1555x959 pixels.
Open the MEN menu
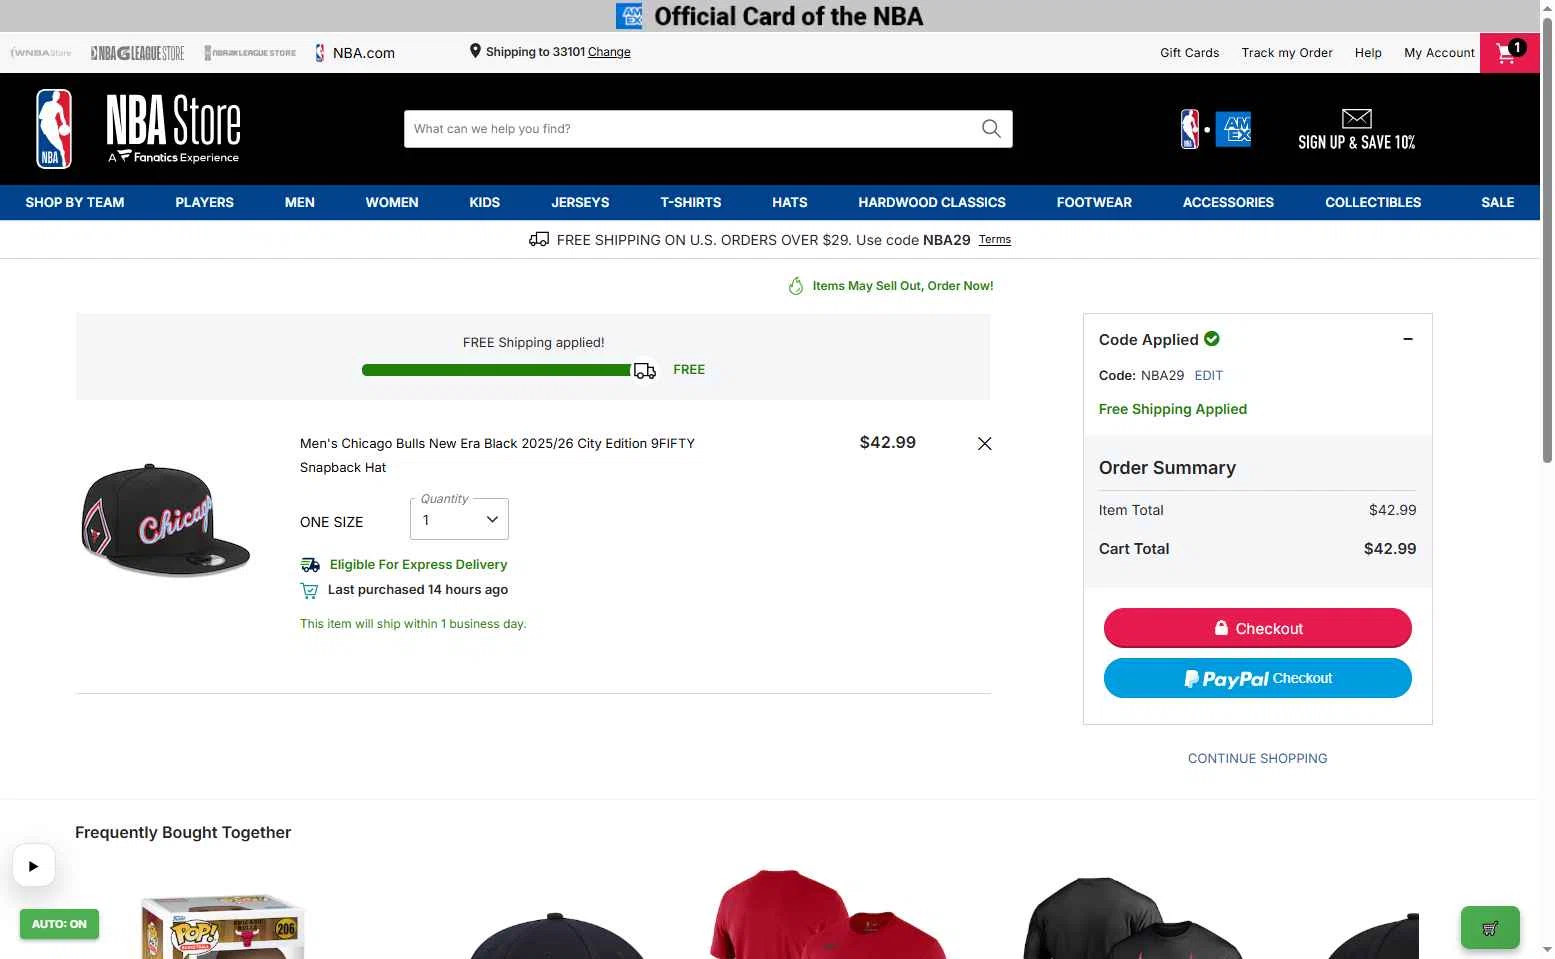coord(300,202)
